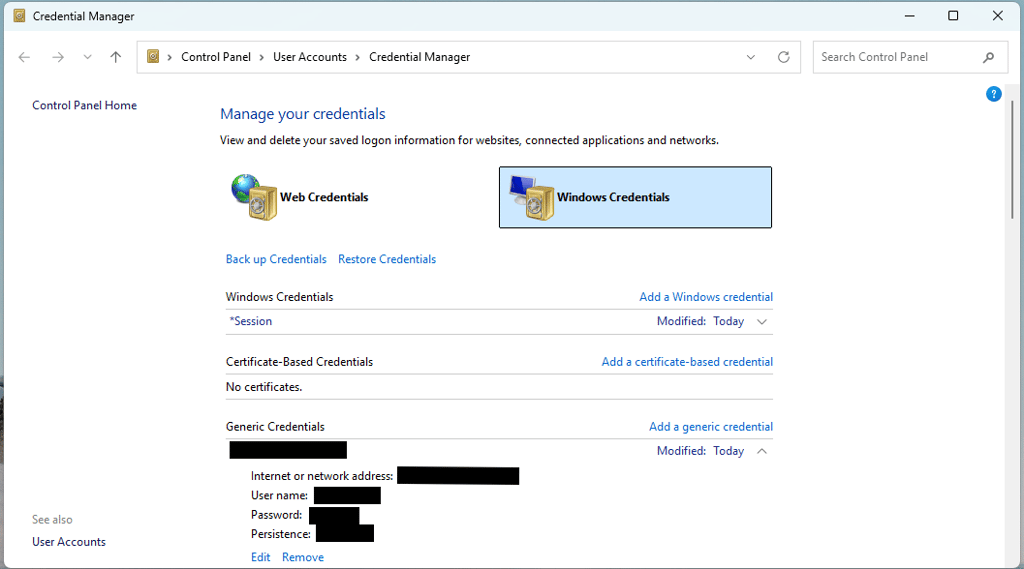The image size is (1024, 569).
Task: Maximize the Credential Manager window
Action: (x=953, y=16)
